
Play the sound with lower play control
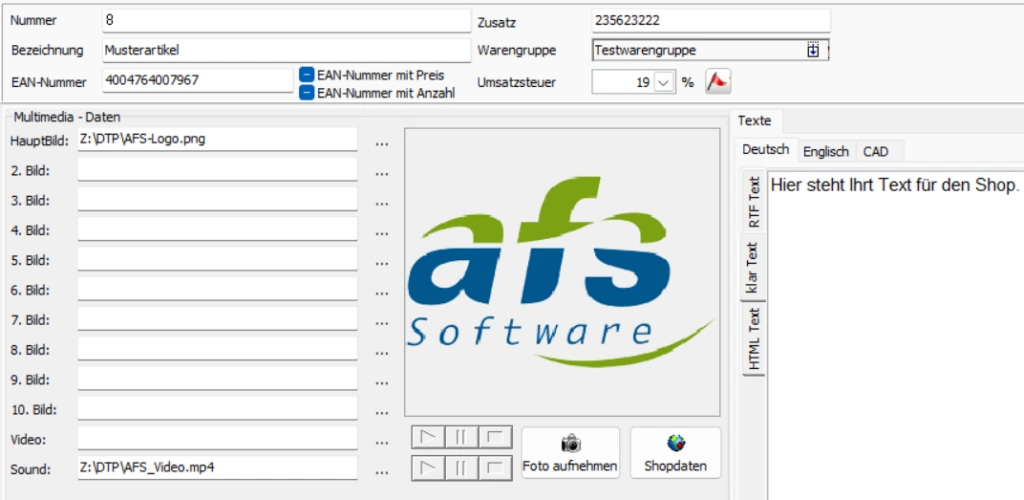(428, 467)
